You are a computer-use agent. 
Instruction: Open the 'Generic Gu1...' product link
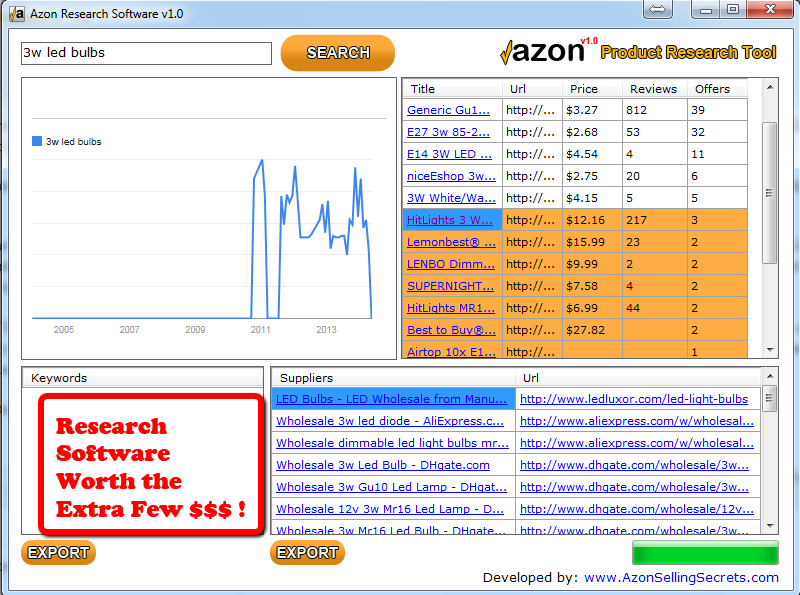pyautogui.click(x=448, y=110)
